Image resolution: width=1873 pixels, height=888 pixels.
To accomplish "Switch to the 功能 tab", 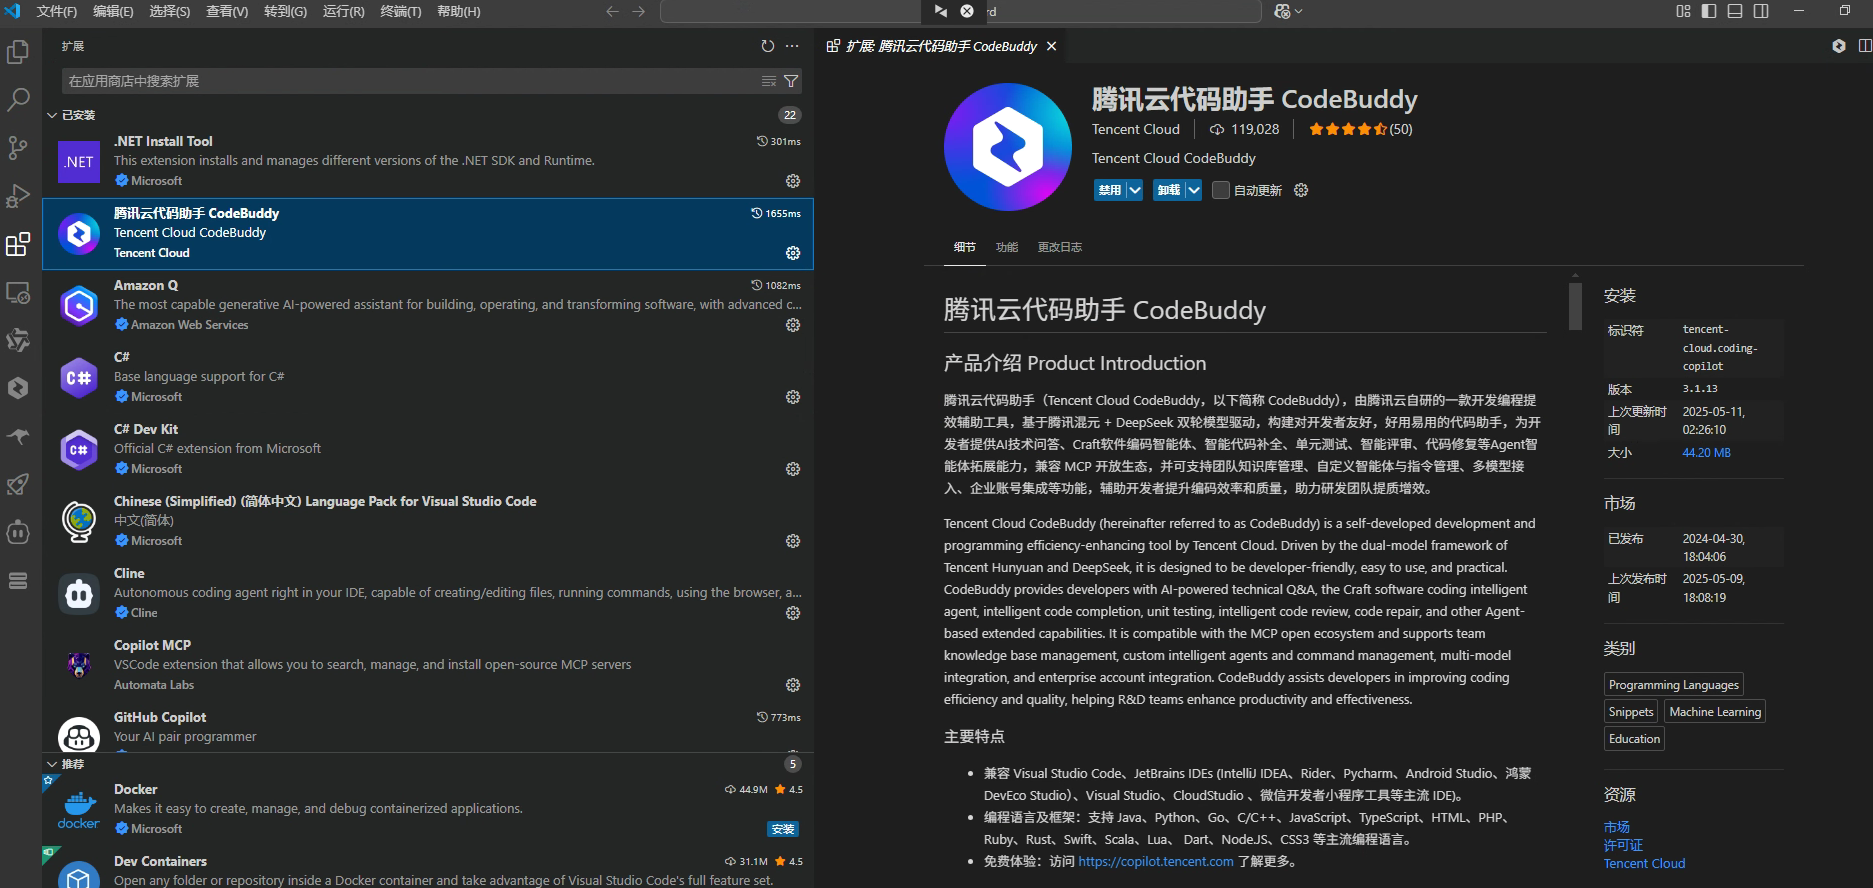I will (x=1007, y=247).
